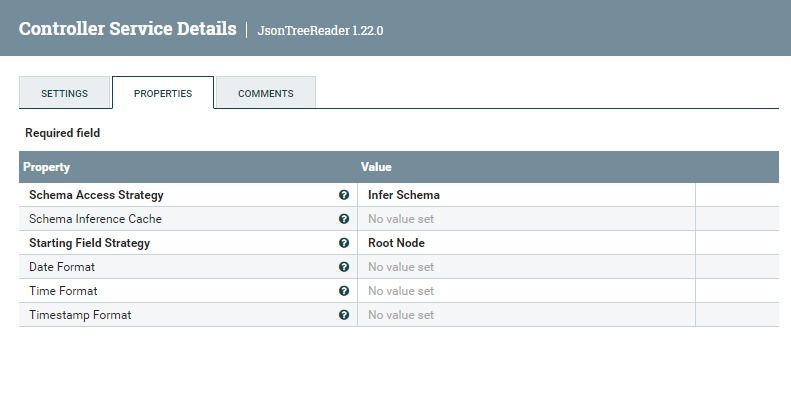The width and height of the screenshot is (791, 395).
Task: Click the Controller Service Details heading
Action: pyautogui.click(x=128, y=28)
